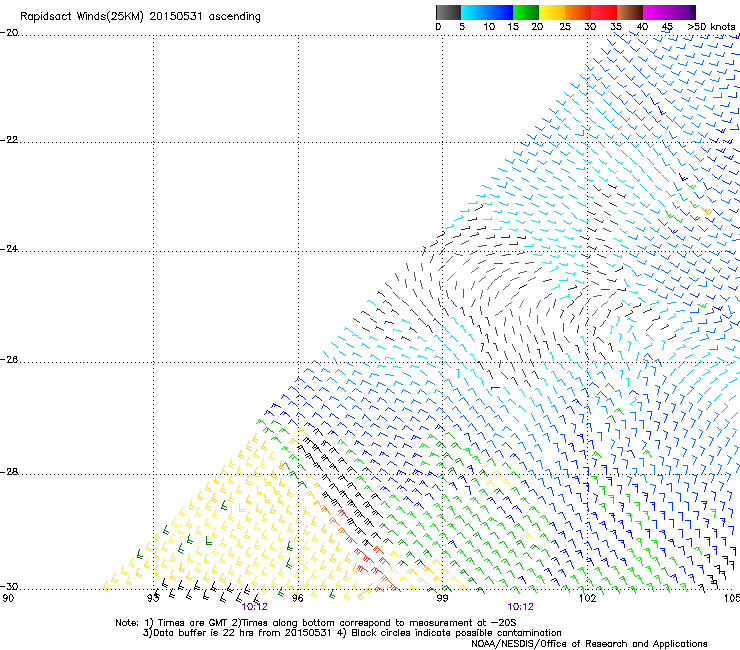Click the cyan-to-blue 5-15 knots legend segment
This screenshot has height=650, width=740.
pyautogui.click(x=487, y=12)
